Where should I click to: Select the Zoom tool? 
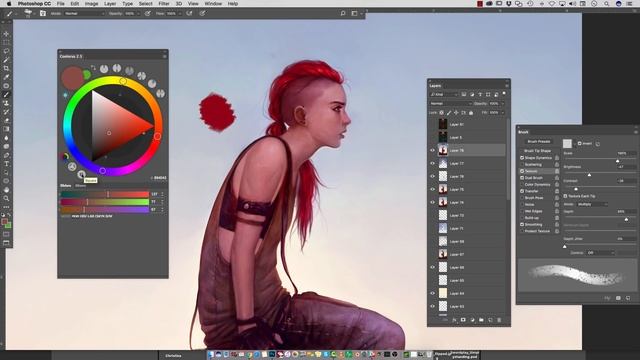pos(6,198)
